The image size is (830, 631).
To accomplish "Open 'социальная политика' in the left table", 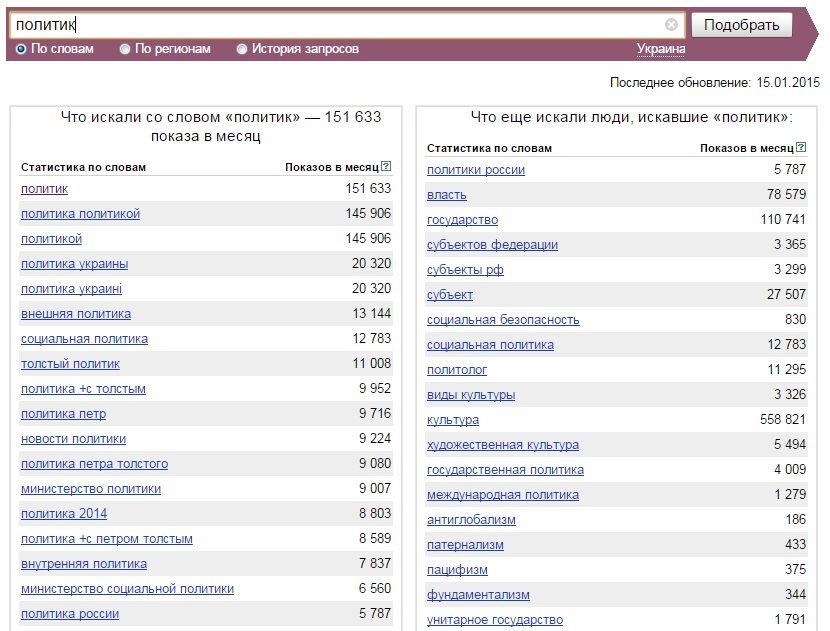I will pyautogui.click(x=85, y=339).
